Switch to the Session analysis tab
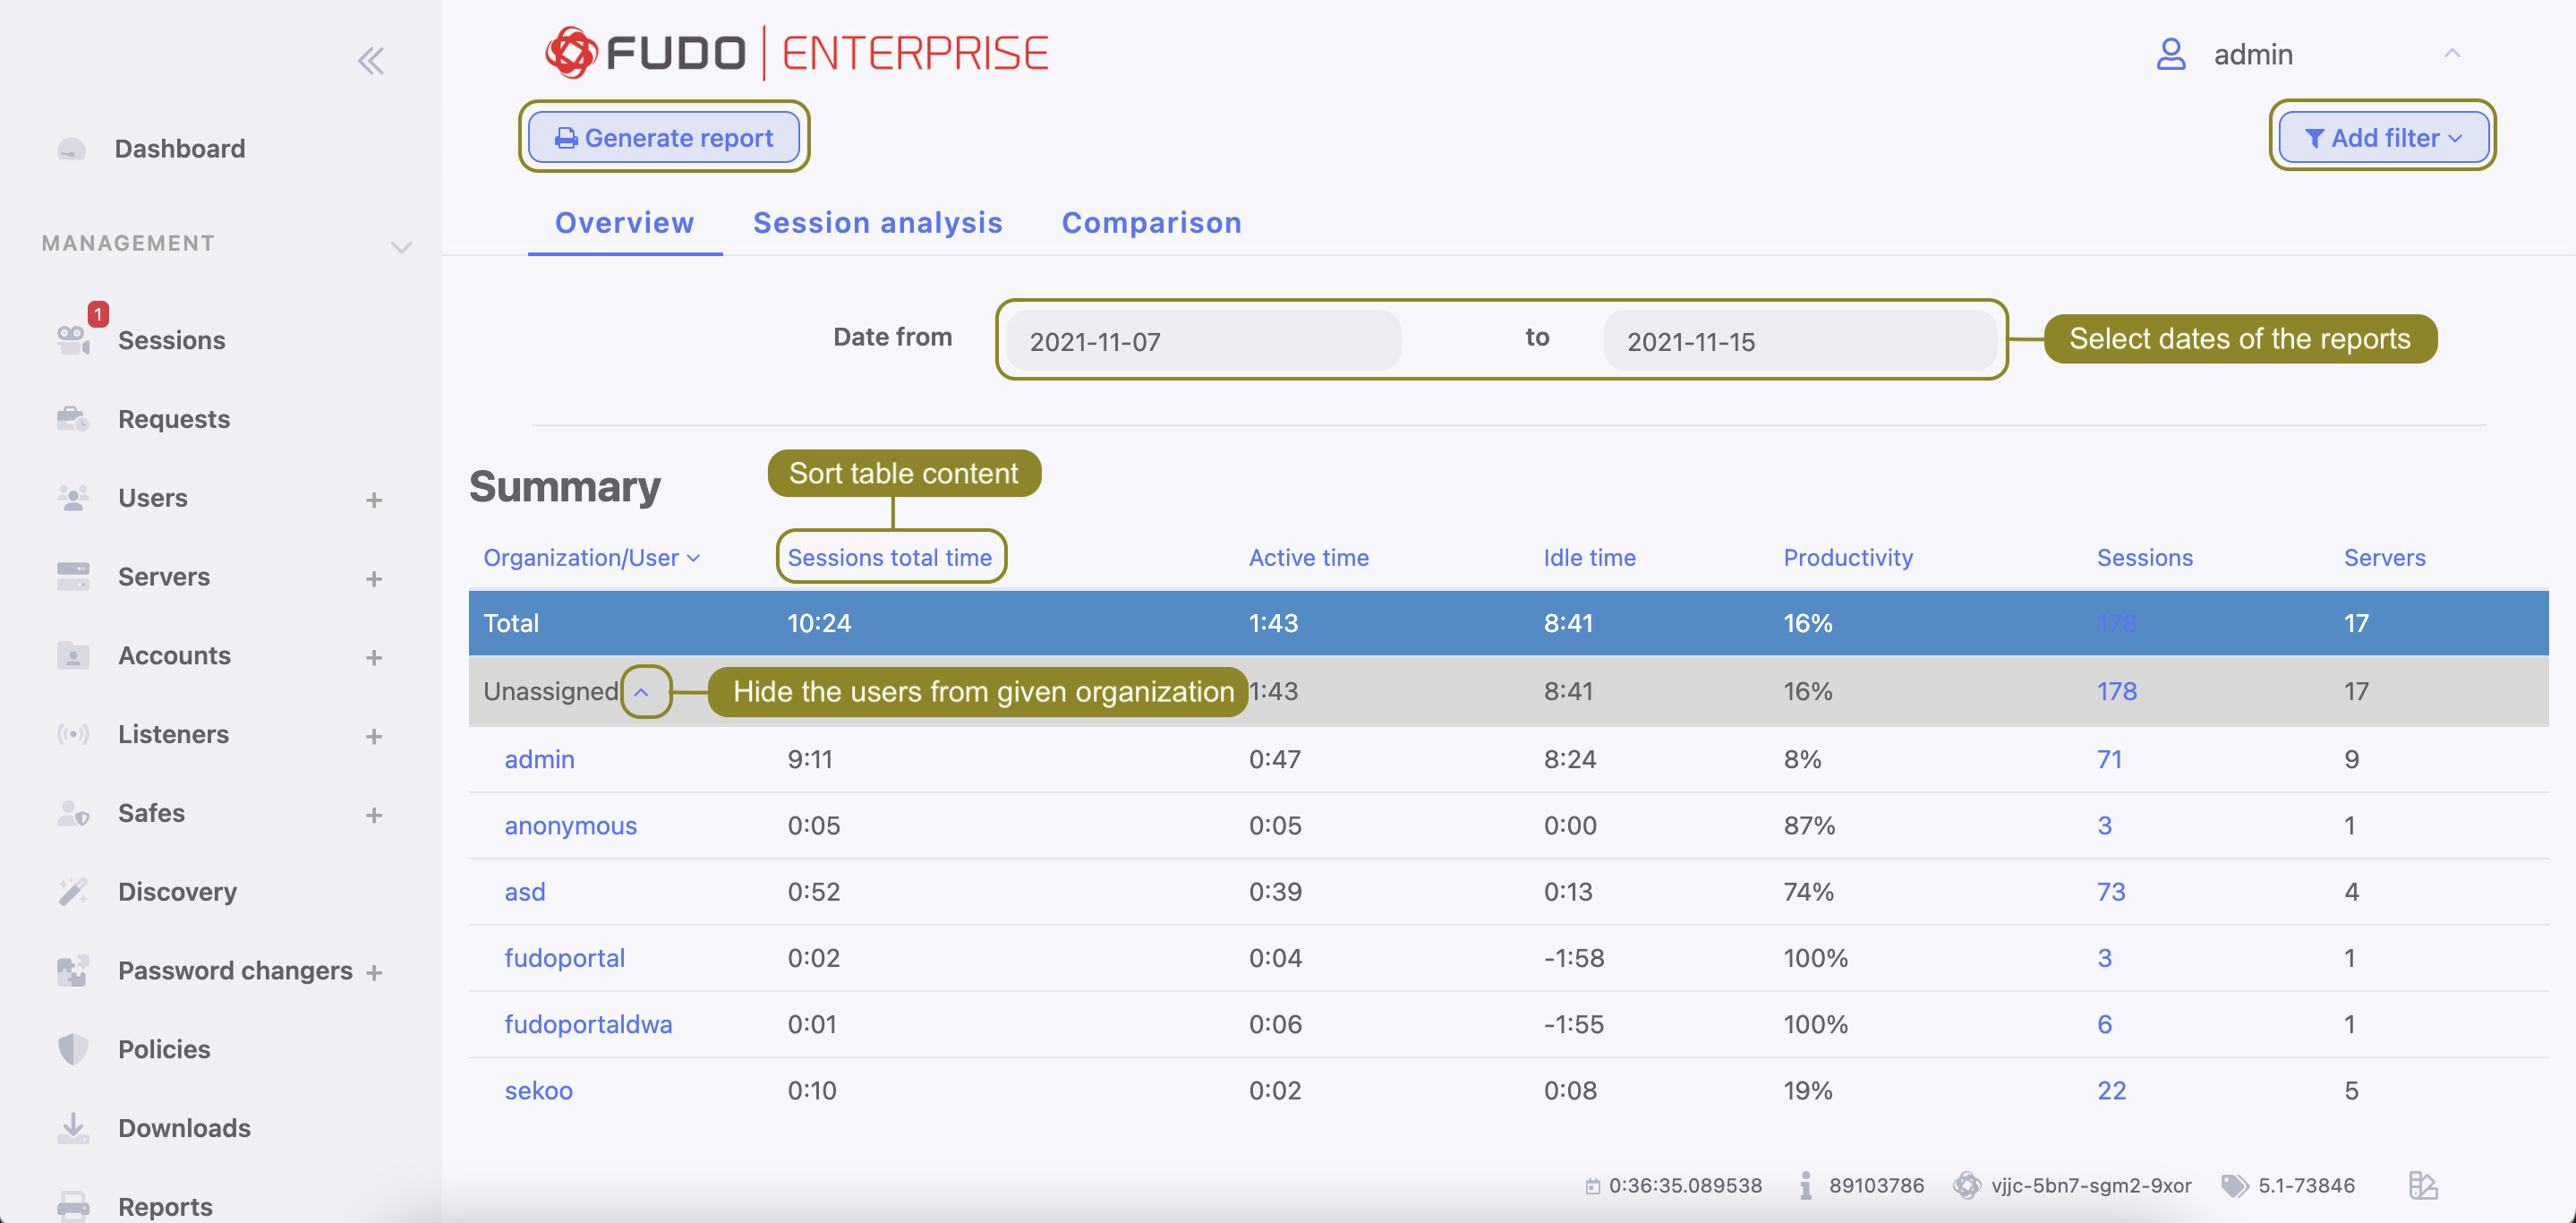The width and height of the screenshot is (2576, 1223). [878, 222]
